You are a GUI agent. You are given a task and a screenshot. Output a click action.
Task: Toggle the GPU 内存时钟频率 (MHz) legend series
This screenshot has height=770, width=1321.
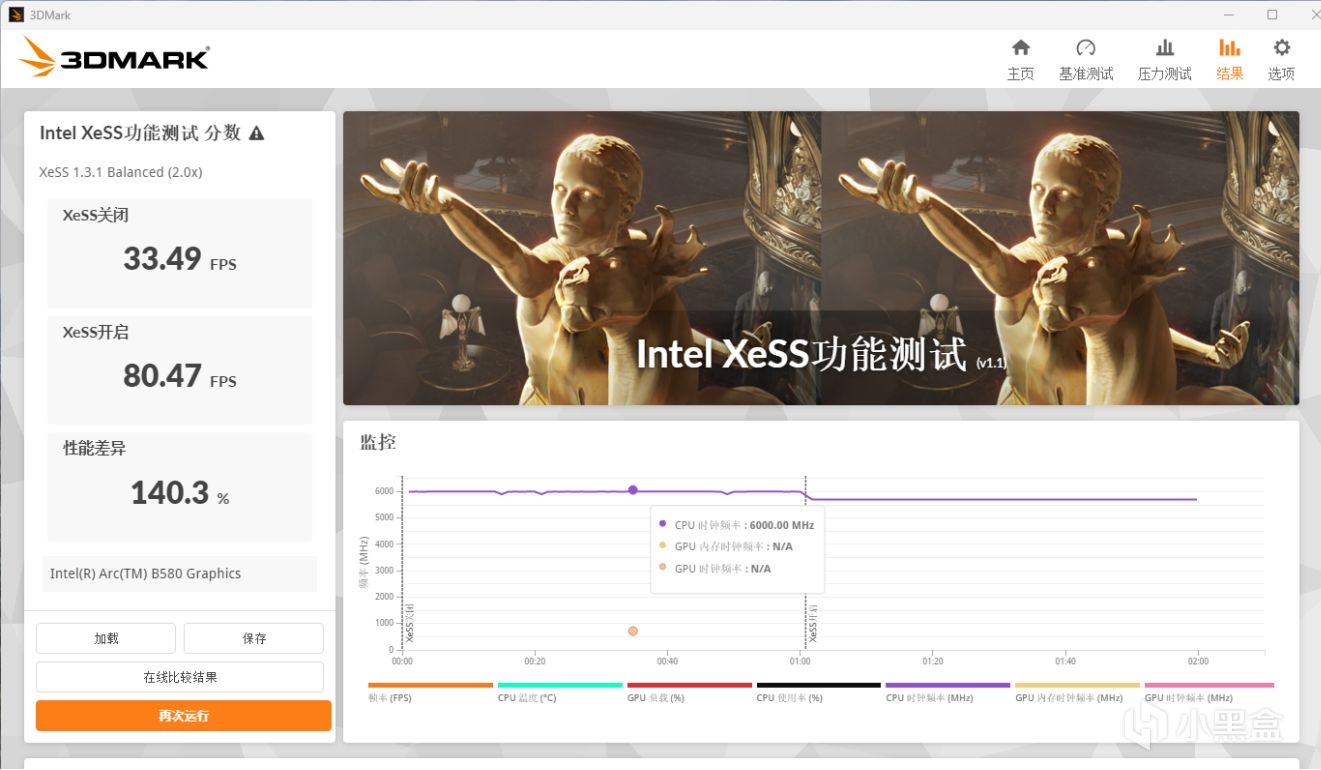pyautogui.click(x=1077, y=692)
